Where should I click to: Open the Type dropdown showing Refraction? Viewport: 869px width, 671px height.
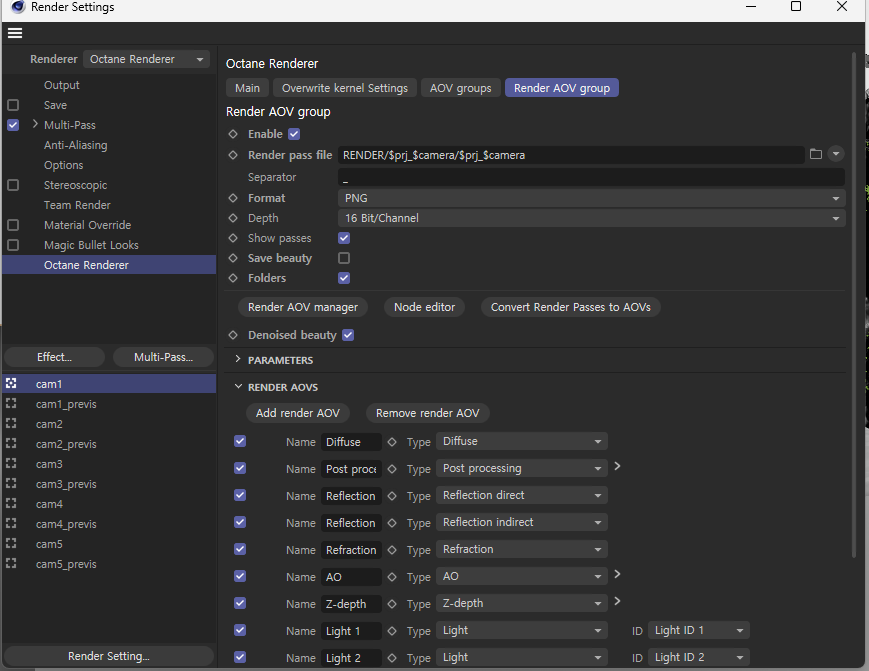pos(522,549)
